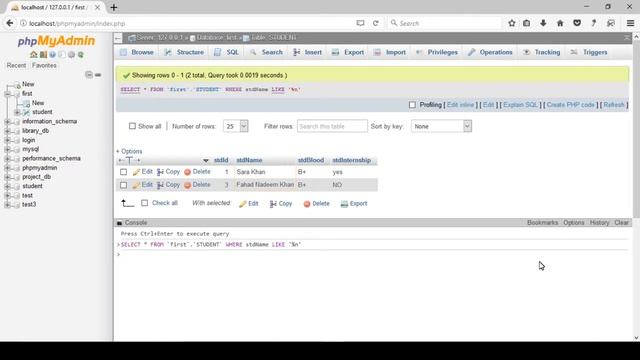
Task: Expand the information_schema database node
Action: click(7, 122)
